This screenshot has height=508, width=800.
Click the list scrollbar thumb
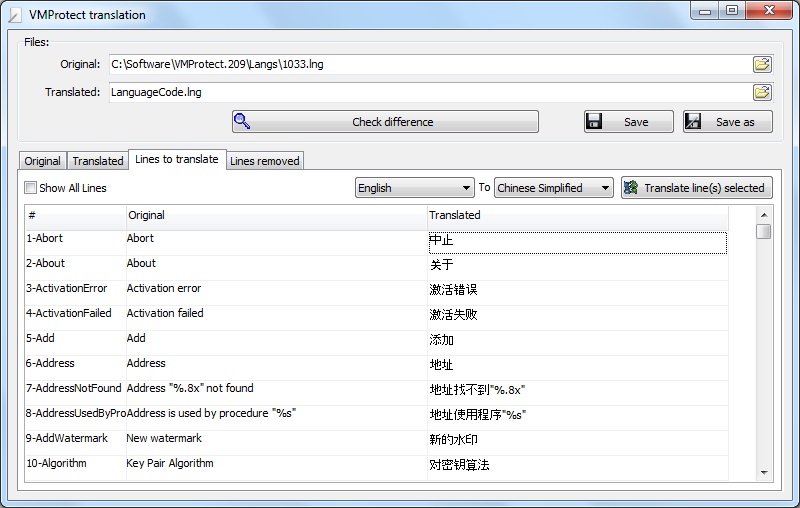tap(764, 231)
